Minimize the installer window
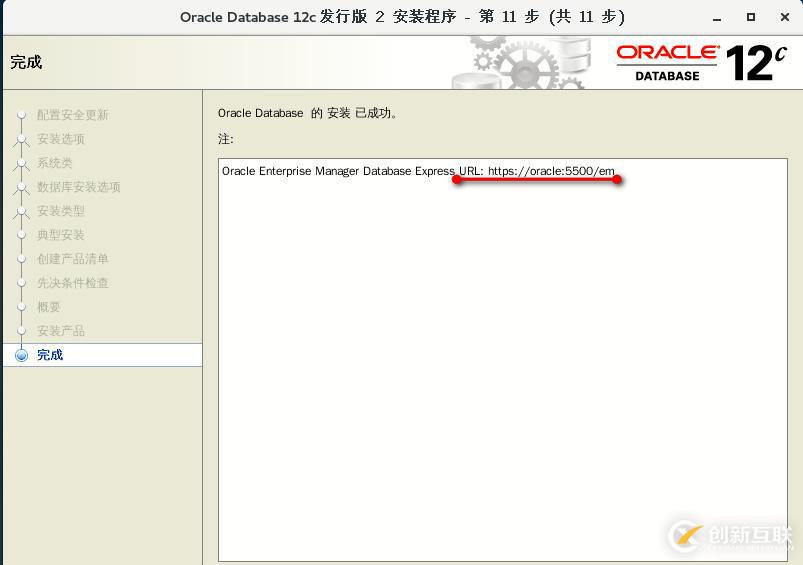 pyautogui.click(x=717, y=18)
